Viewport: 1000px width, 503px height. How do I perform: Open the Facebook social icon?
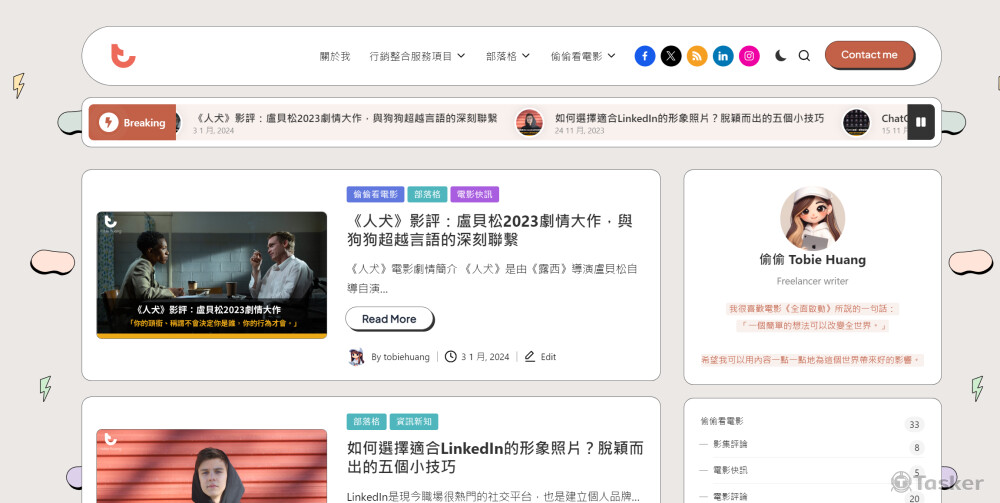pos(645,56)
